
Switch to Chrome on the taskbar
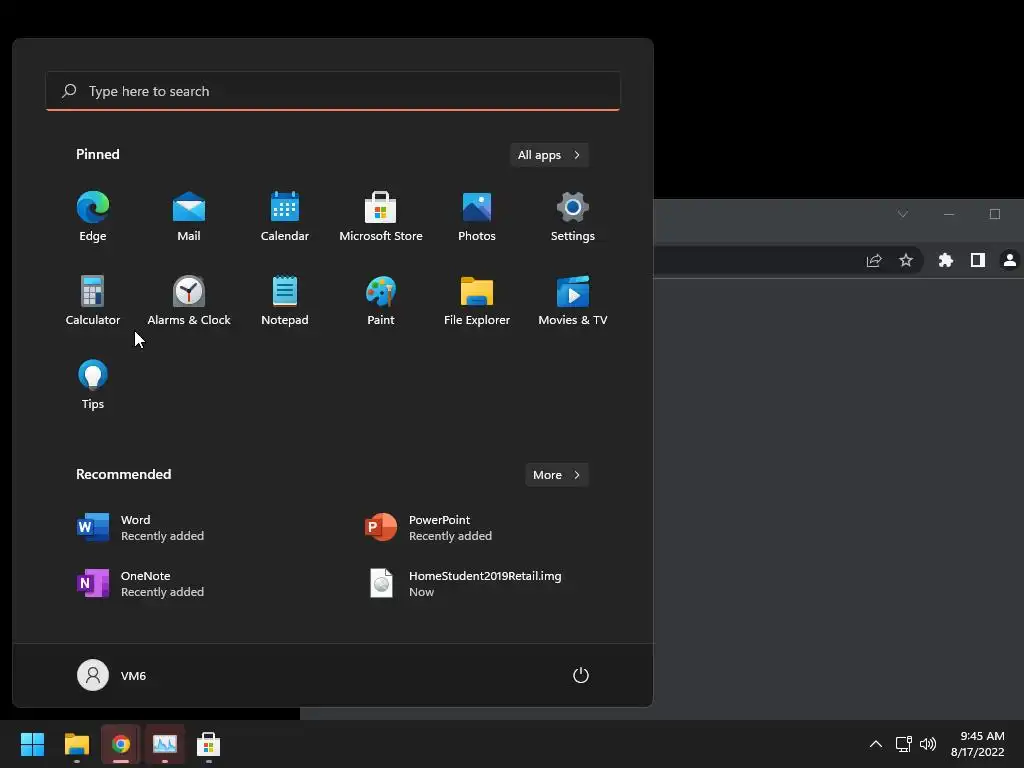pos(121,744)
